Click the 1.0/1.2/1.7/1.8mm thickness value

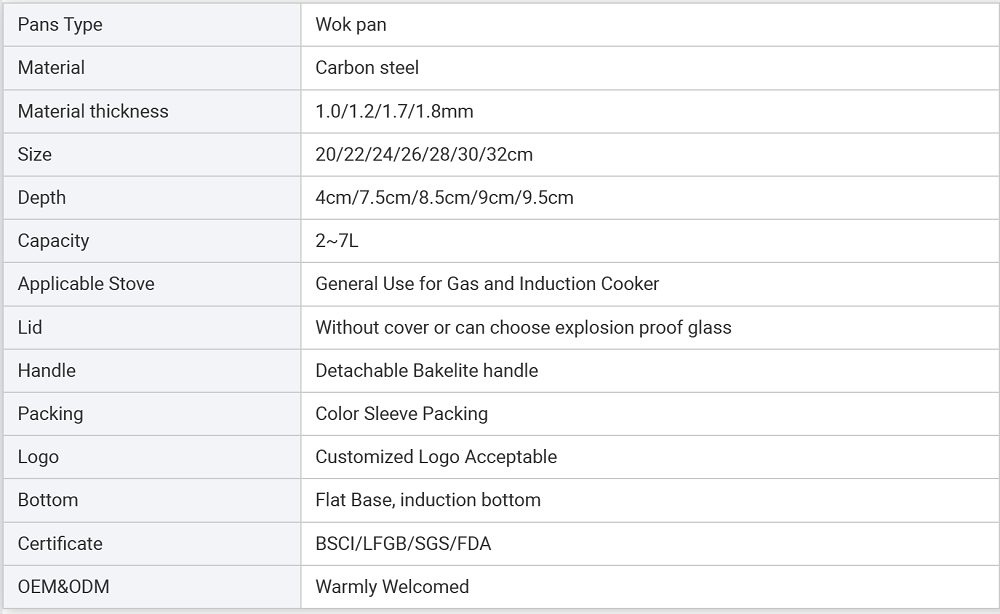click(394, 111)
